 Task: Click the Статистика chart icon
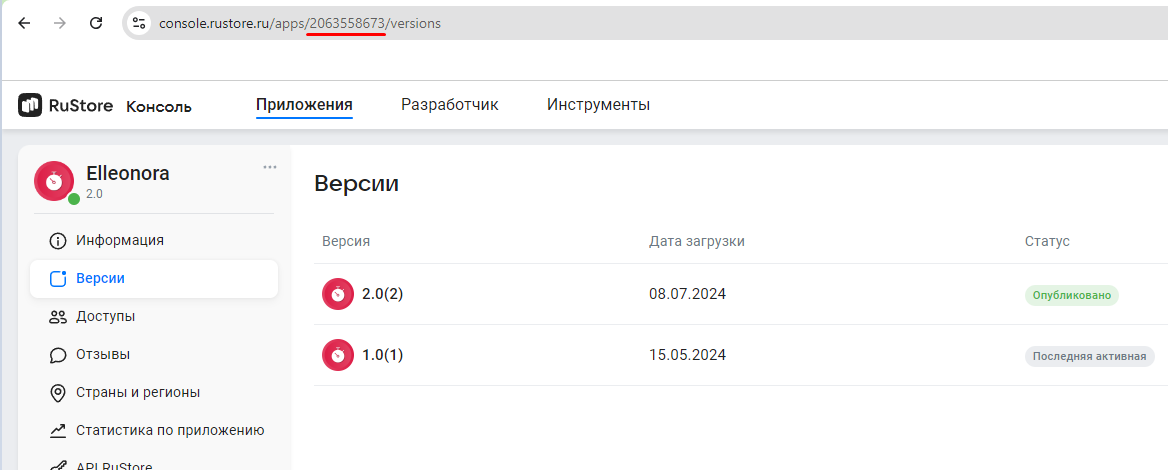tap(58, 431)
